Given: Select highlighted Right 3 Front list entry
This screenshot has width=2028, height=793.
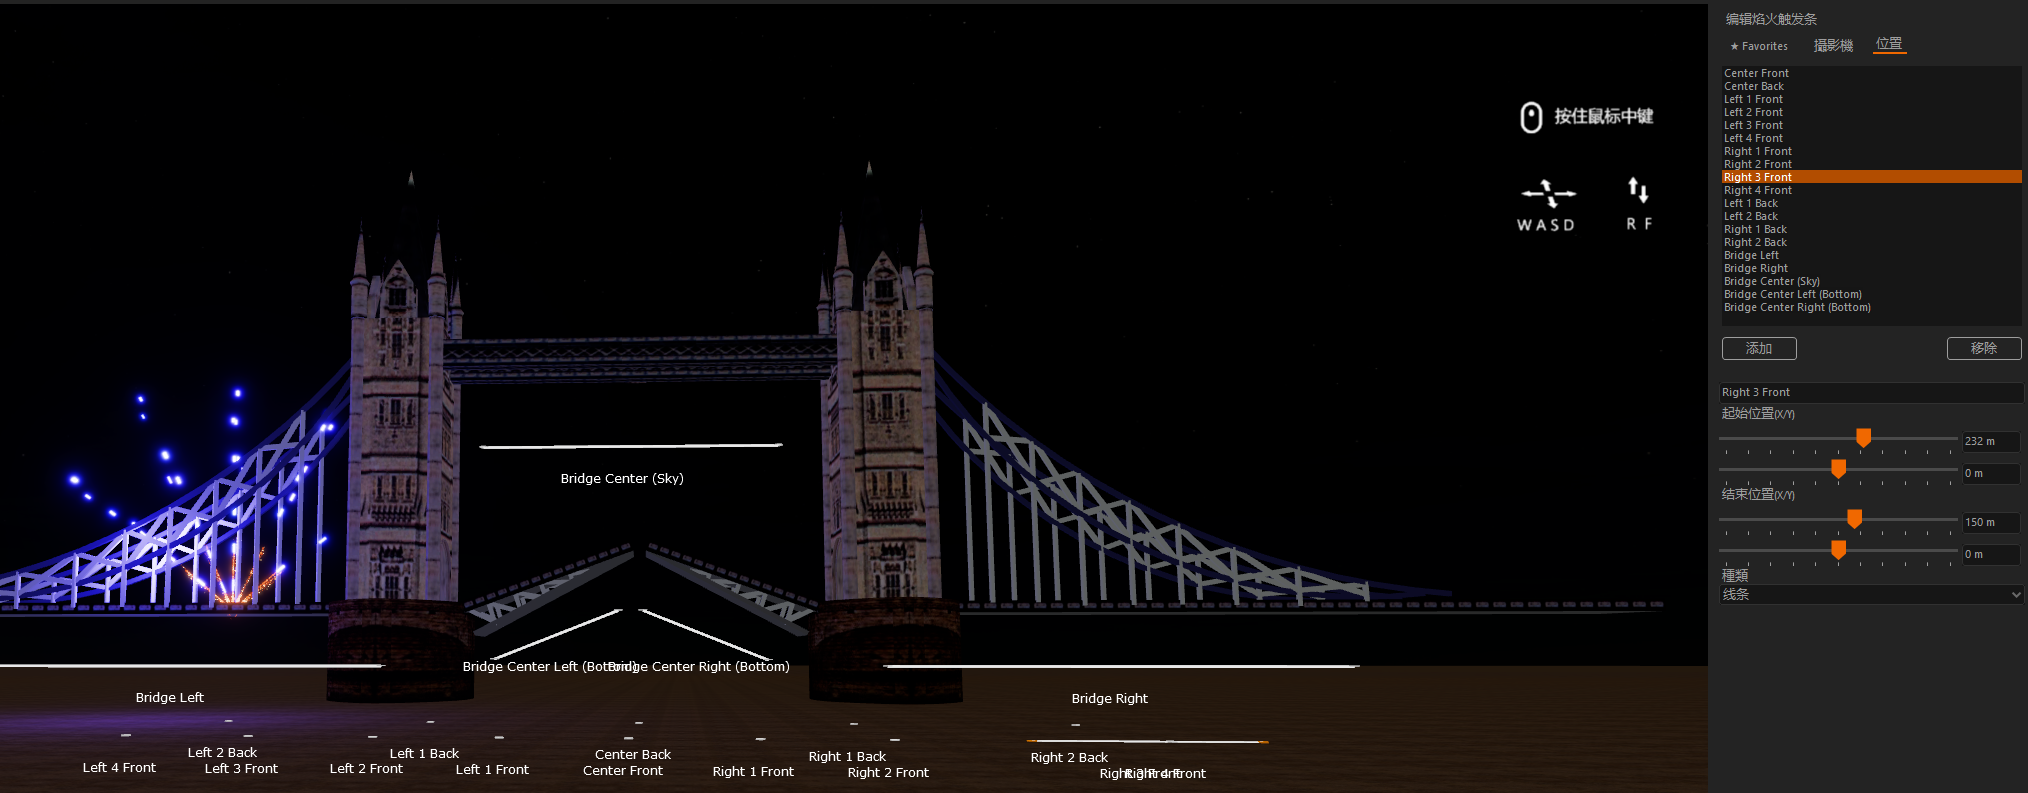Looking at the screenshot, I should tap(1871, 177).
